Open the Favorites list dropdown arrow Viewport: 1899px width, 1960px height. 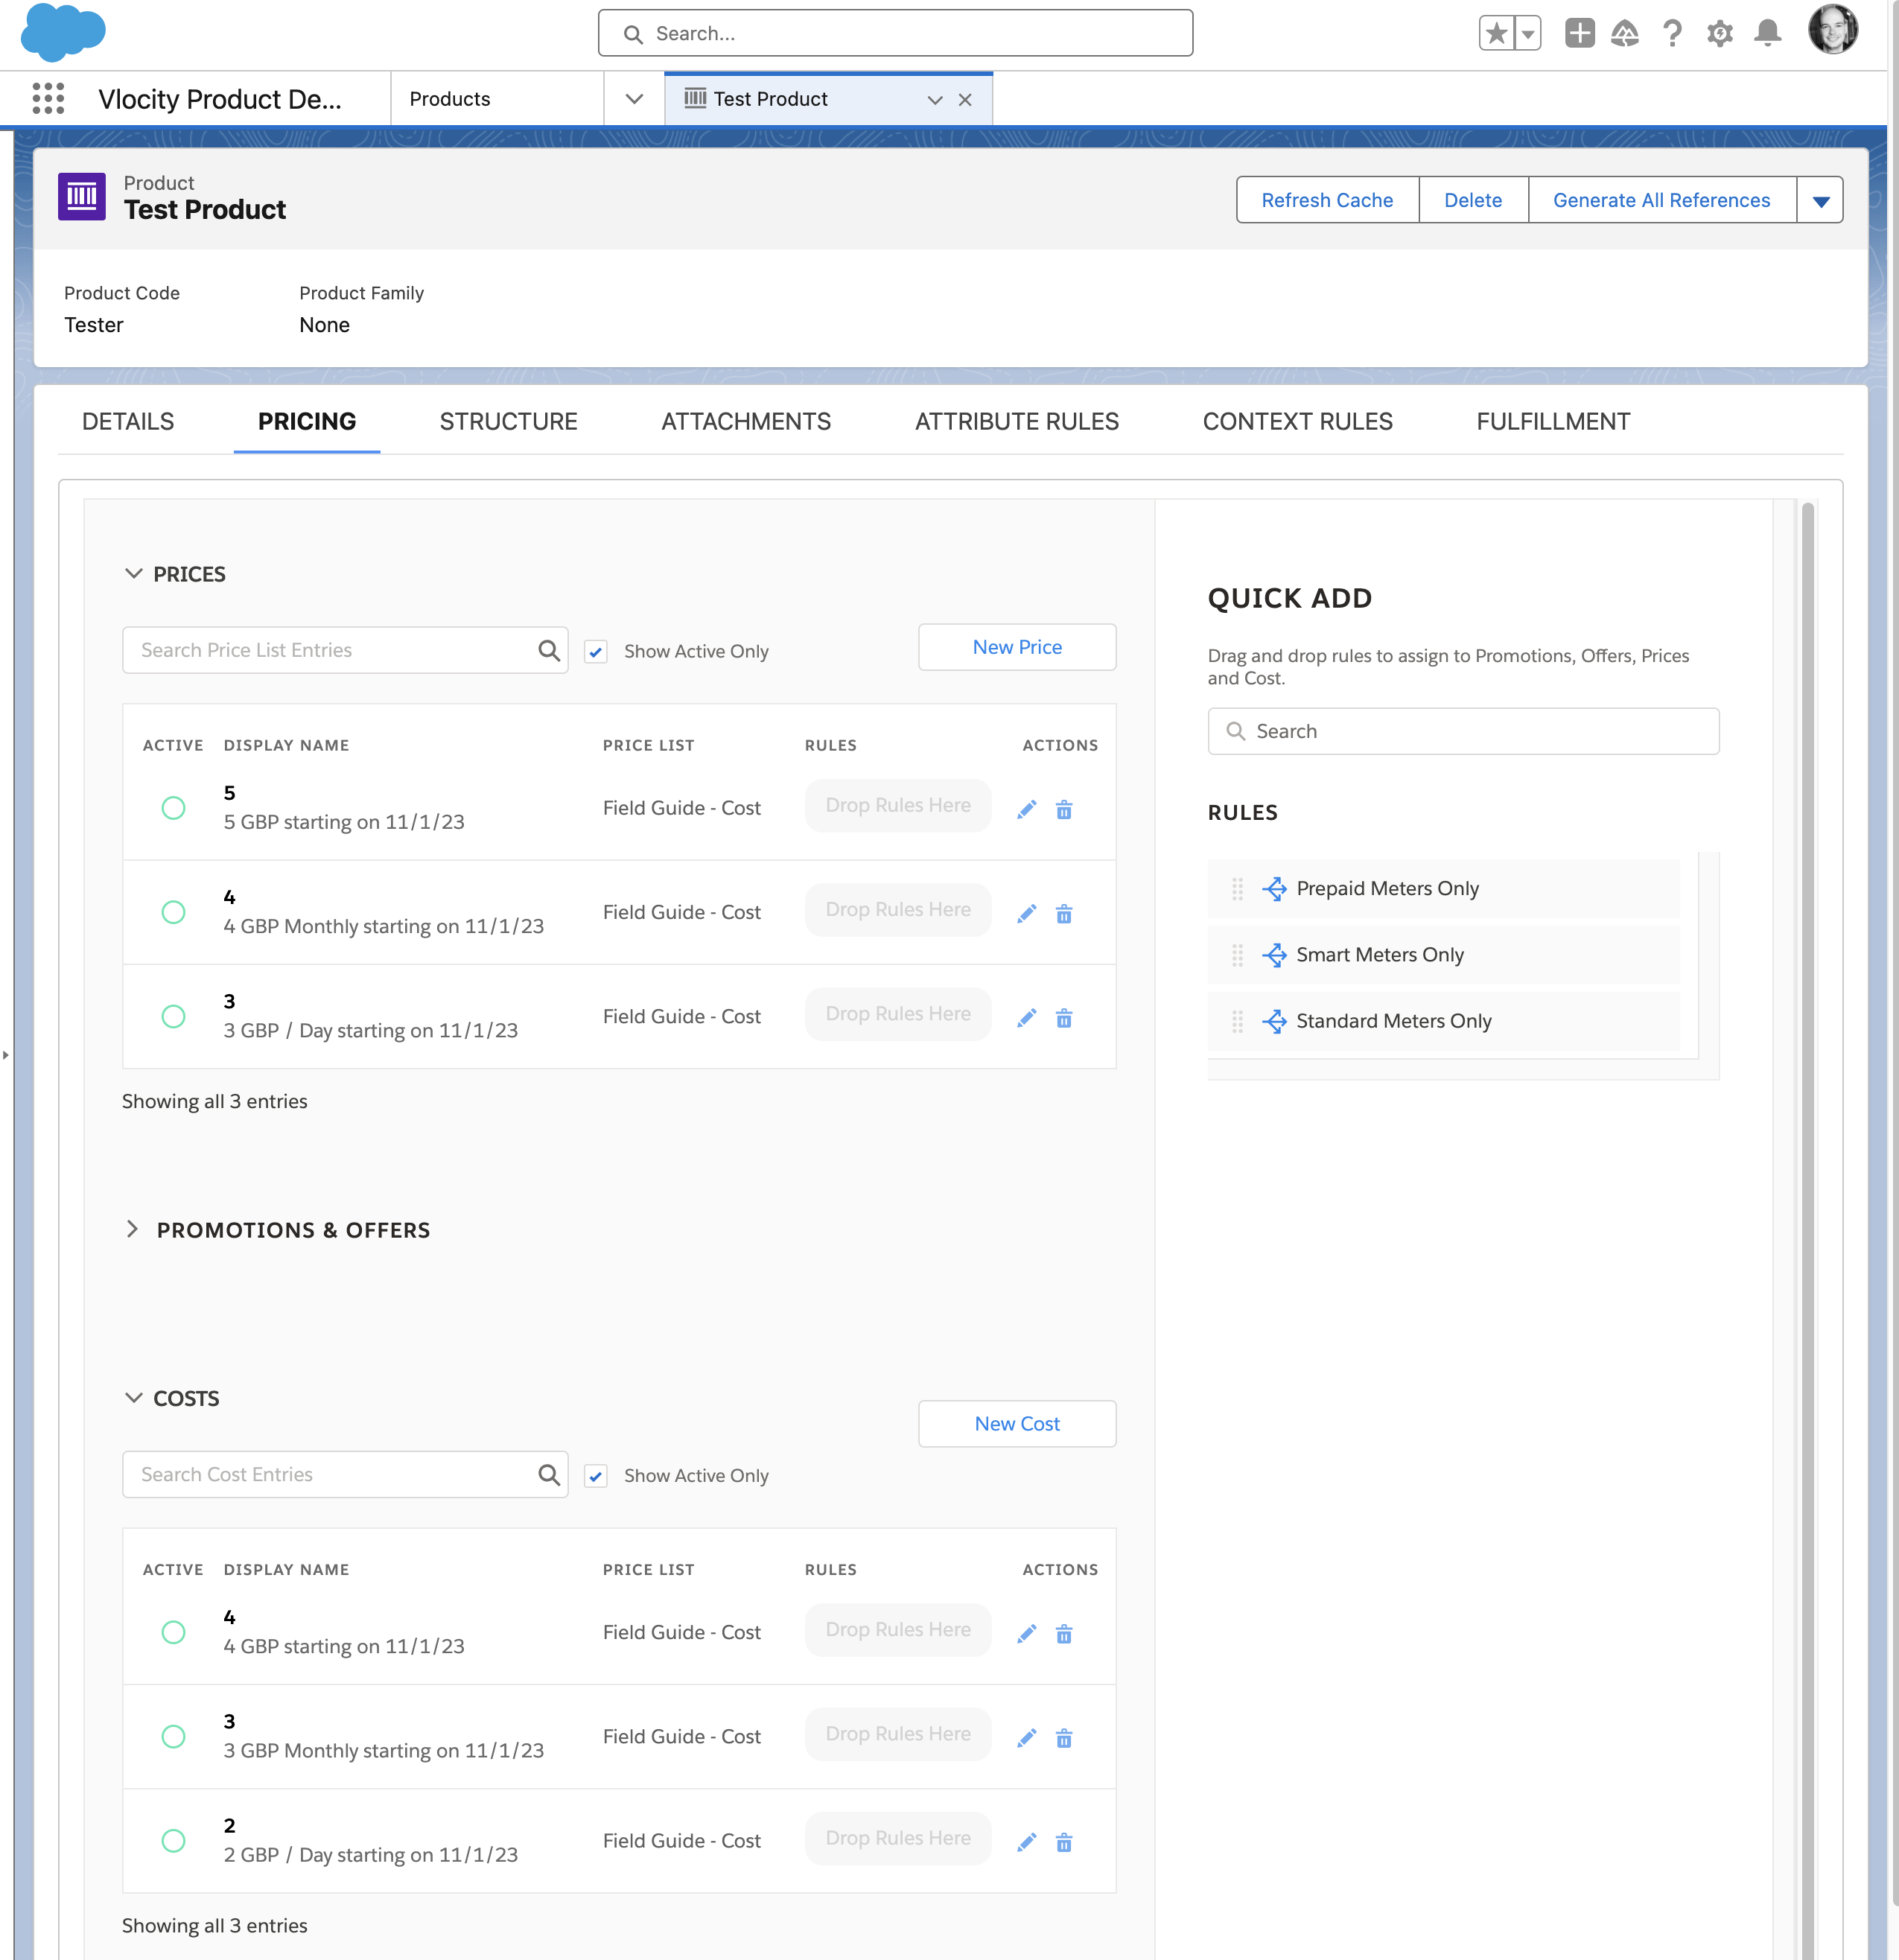[x=1527, y=33]
